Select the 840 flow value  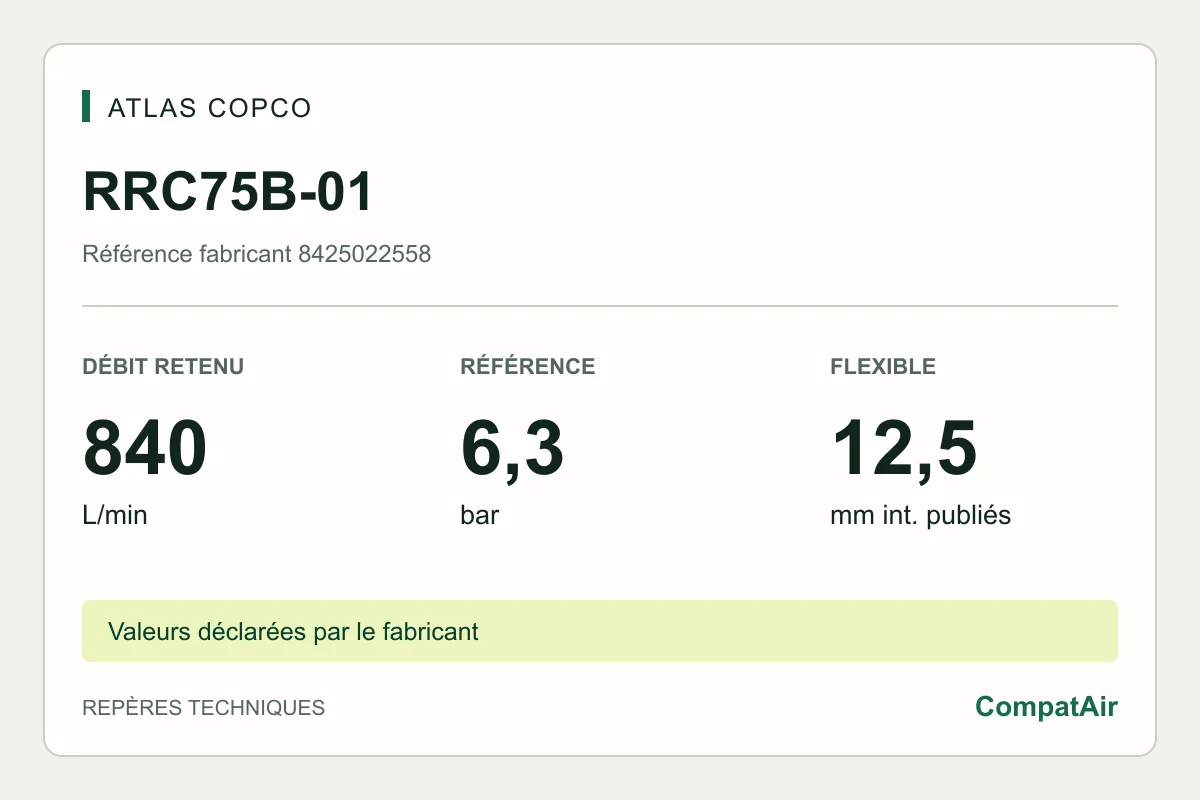pyautogui.click(x=145, y=449)
